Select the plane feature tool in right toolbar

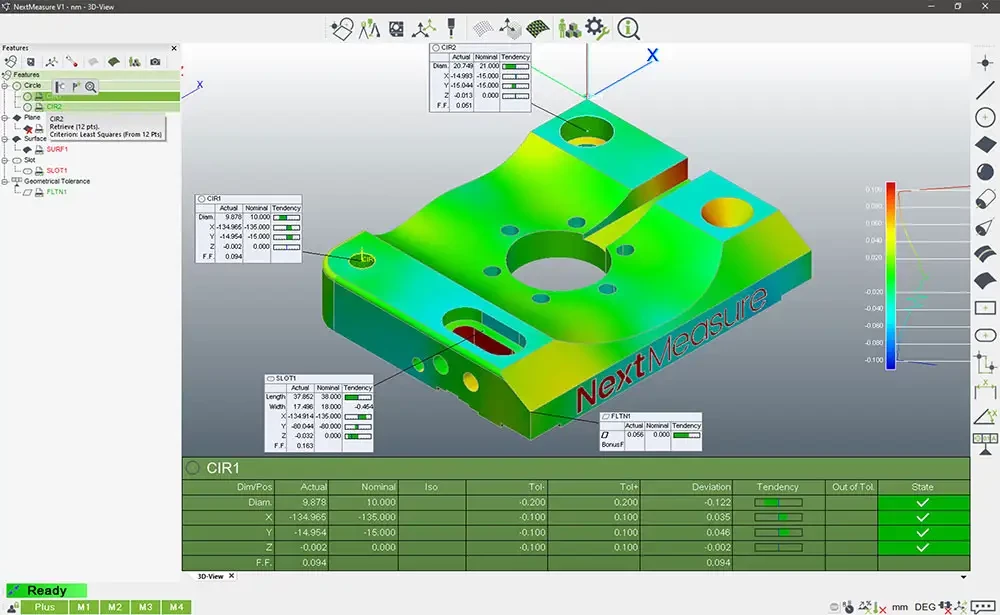pyautogui.click(x=985, y=144)
